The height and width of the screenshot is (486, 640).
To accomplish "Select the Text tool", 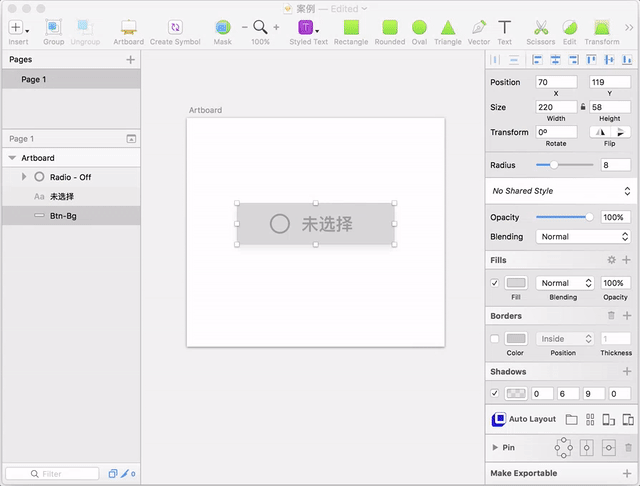I will point(504,27).
